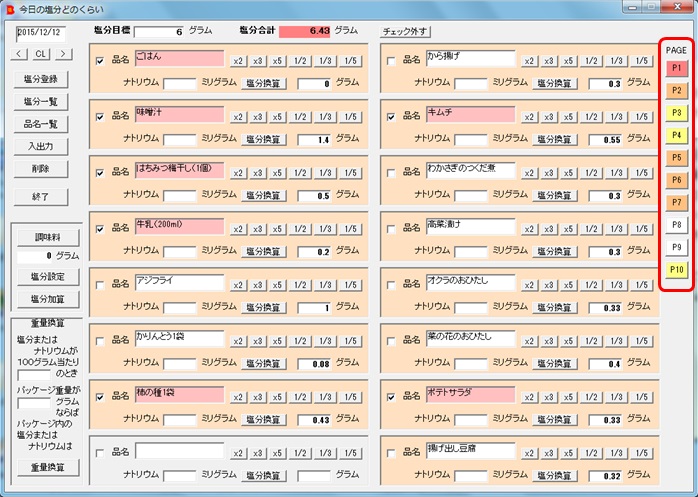Enable the アジフライ checkbox
Image resolution: width=698 pixels, height=497 pixels.
pyautogui.click(x=100, y=285)
